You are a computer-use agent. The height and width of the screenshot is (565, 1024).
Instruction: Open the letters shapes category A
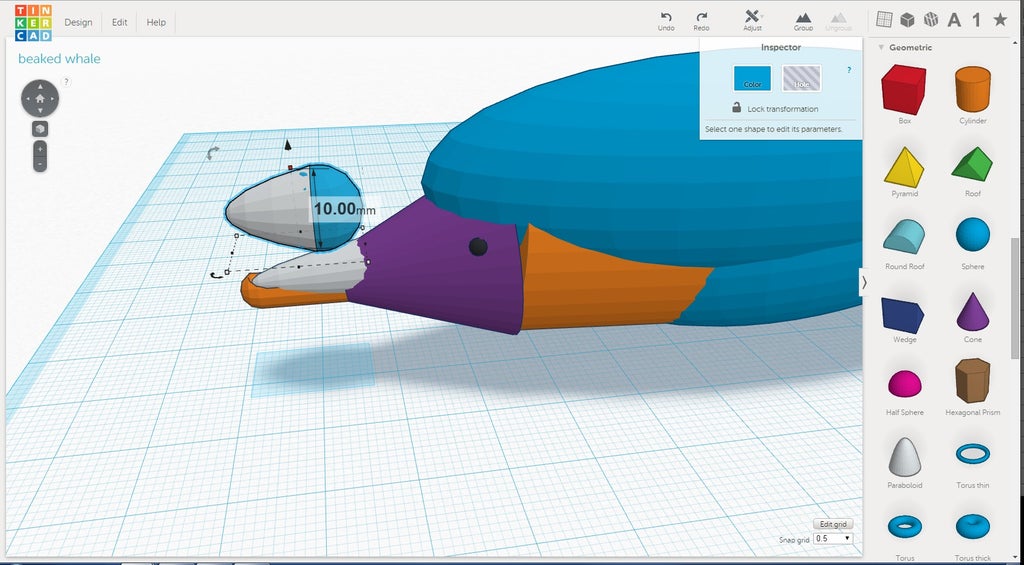(x=954, y=20)
